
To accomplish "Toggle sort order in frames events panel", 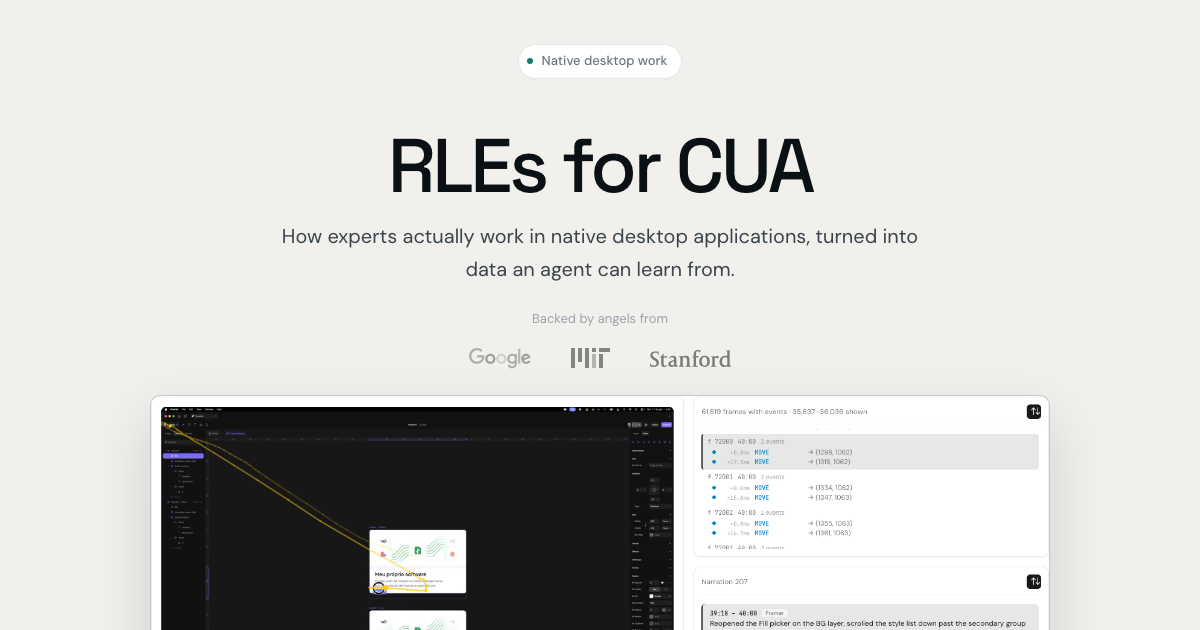I will pos(1034,412).
